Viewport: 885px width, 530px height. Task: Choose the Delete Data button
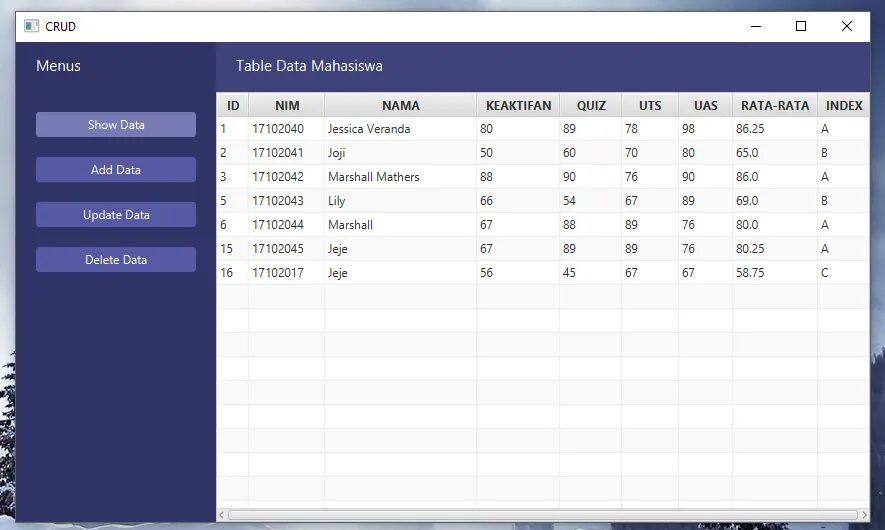pyautogui.click(x=116, y=260)
